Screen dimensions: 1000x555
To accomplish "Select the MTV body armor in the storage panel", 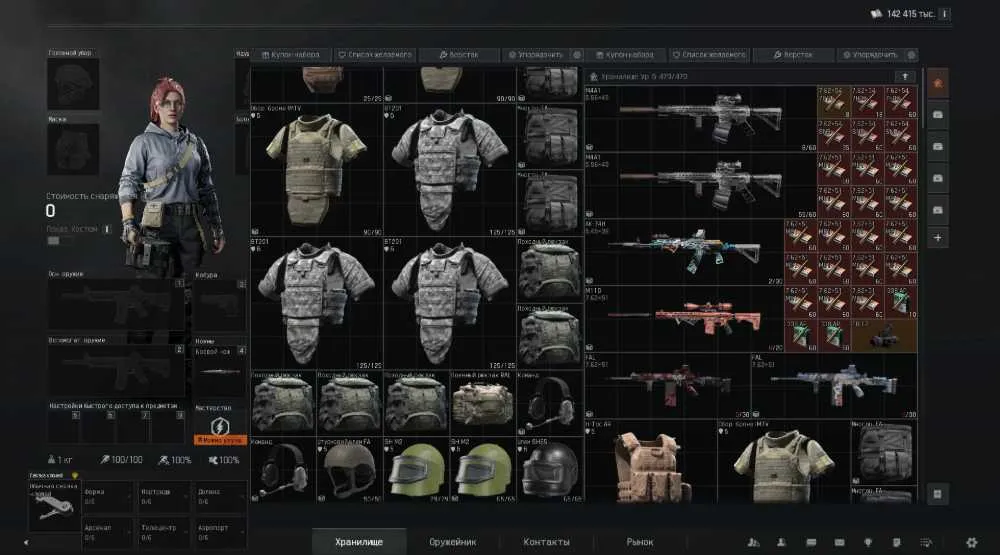I will (x=783, y=461).
